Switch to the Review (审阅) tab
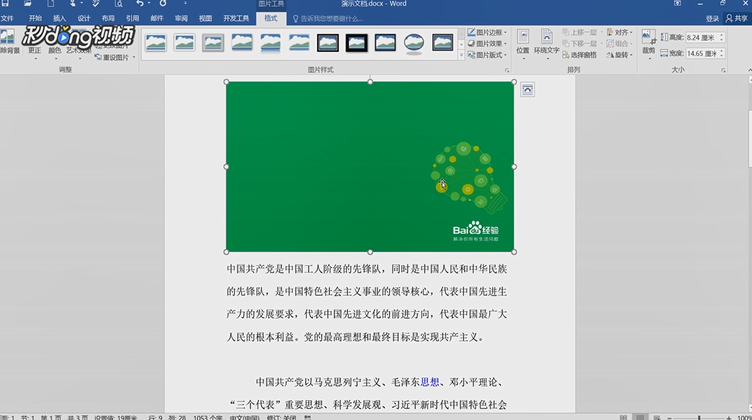752x420 pixels. click(x=181, y=18)
